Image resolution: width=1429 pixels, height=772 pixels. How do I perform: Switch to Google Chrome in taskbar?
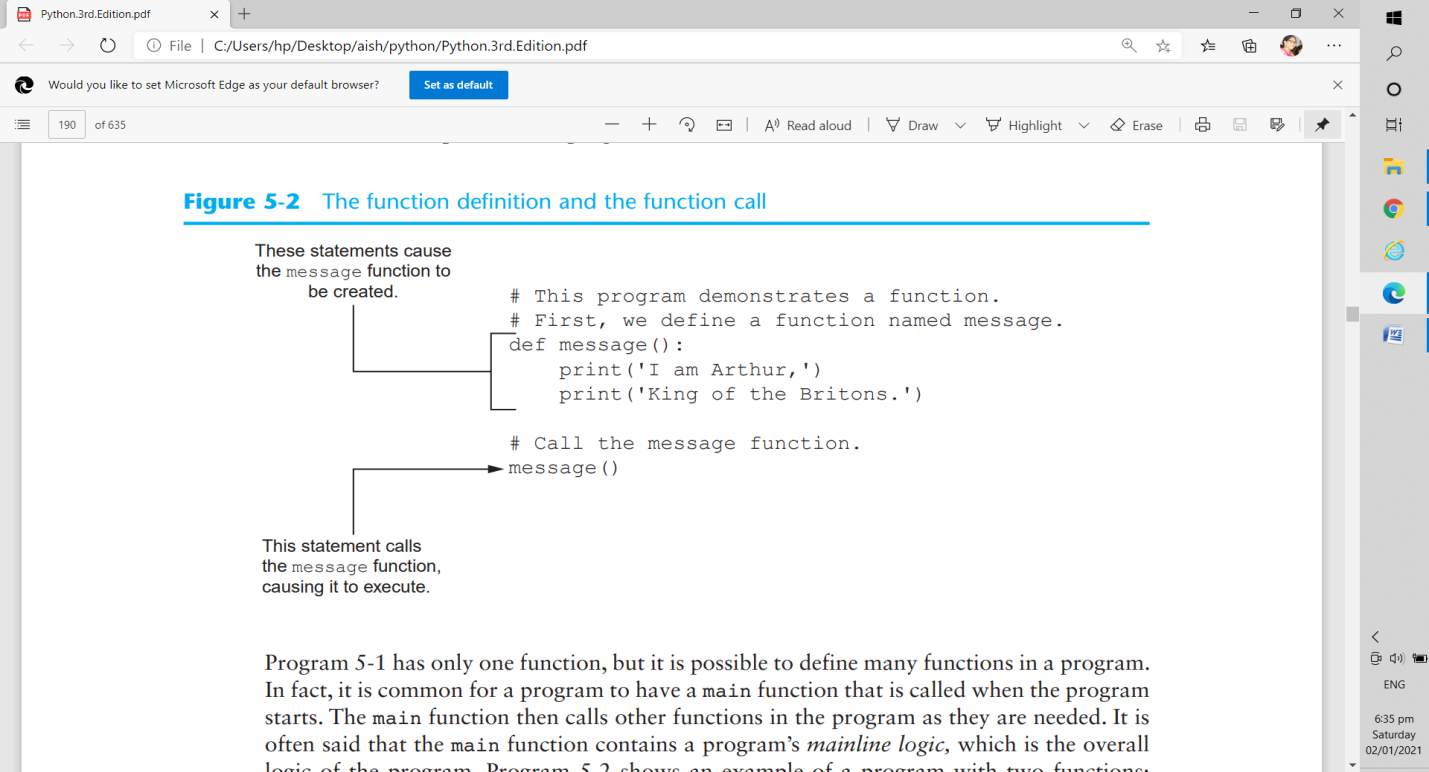pyautogui.click(x=1394, y=208)
